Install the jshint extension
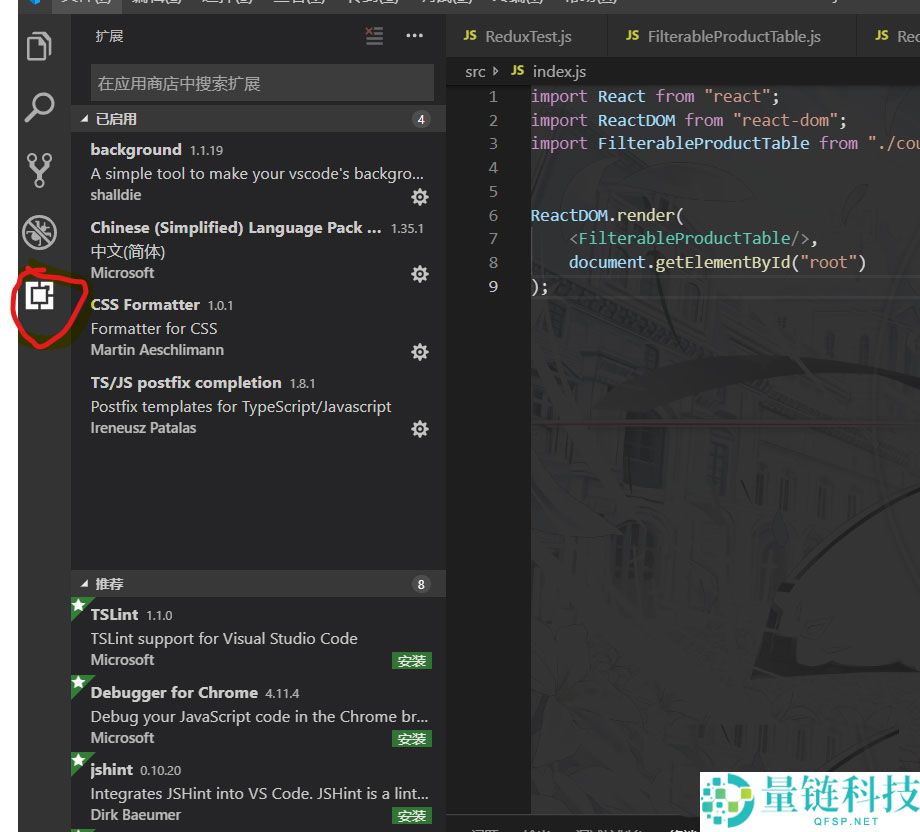The image size is (920, 832). point(412,816)
